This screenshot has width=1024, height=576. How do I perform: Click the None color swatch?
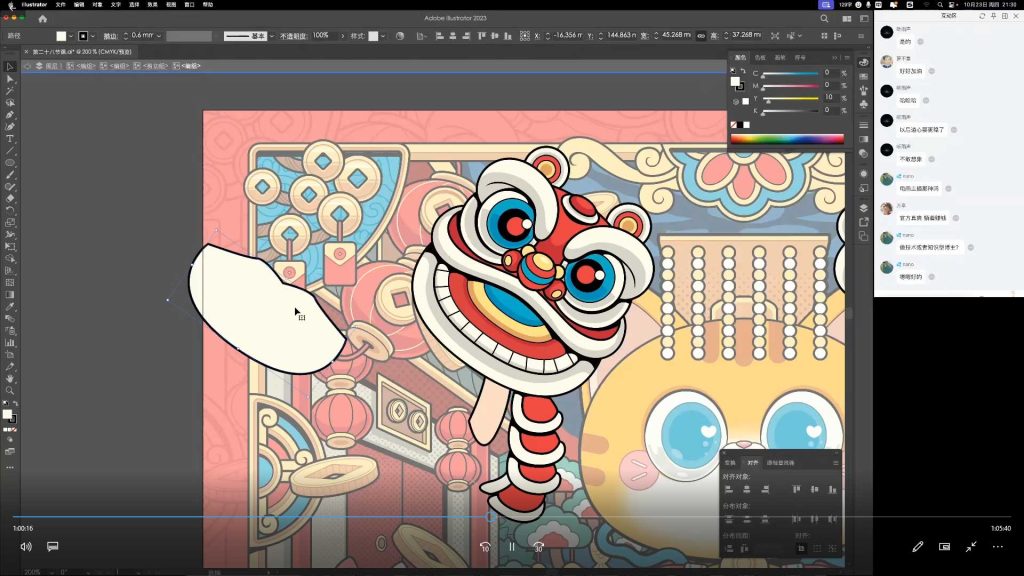click(734, 125)
